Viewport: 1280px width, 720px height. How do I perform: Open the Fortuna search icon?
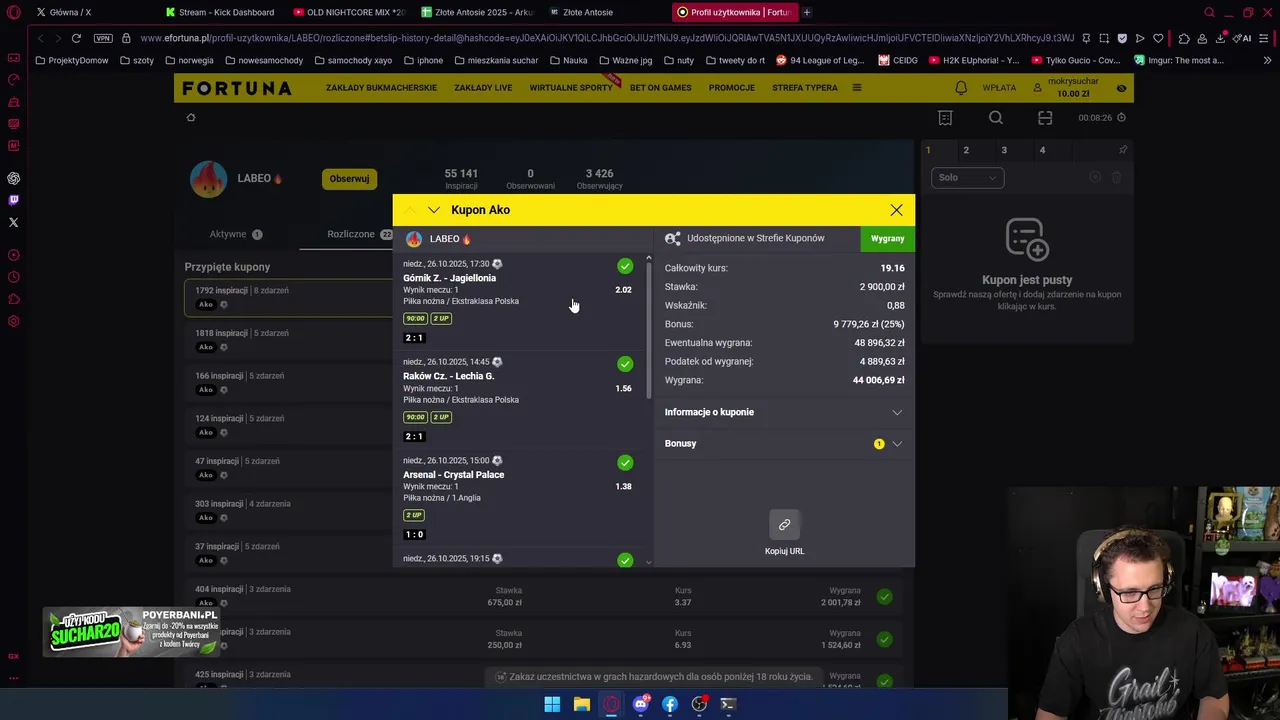click(x=995, y=118)
